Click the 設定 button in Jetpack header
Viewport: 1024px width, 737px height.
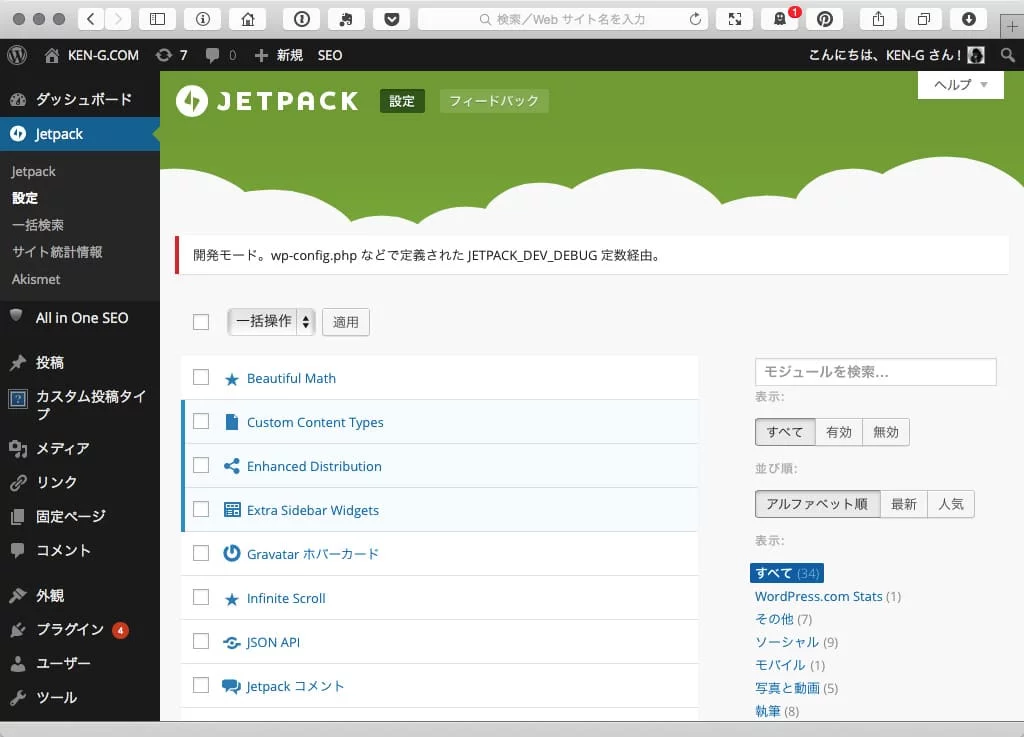[402, 101]
